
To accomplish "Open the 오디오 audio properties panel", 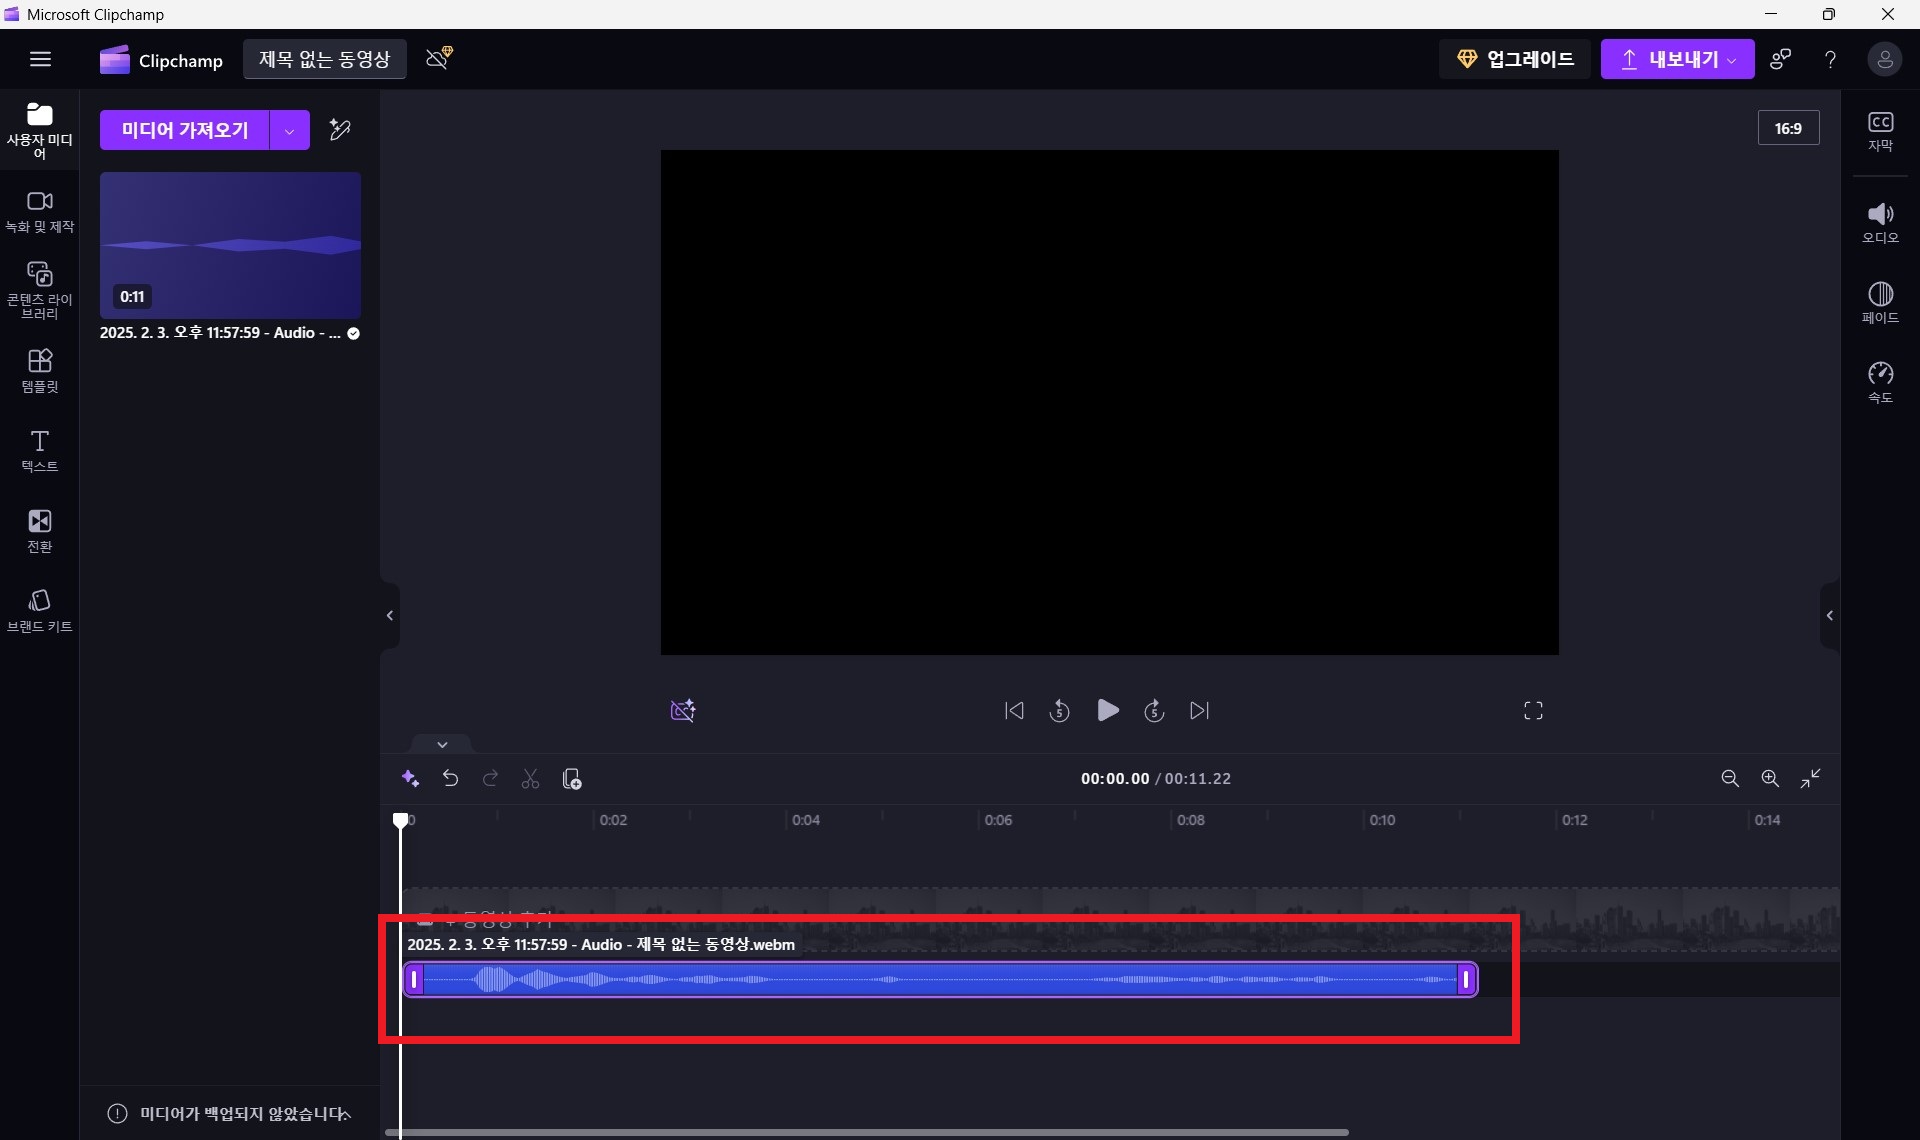I will tap(1880, 222).
